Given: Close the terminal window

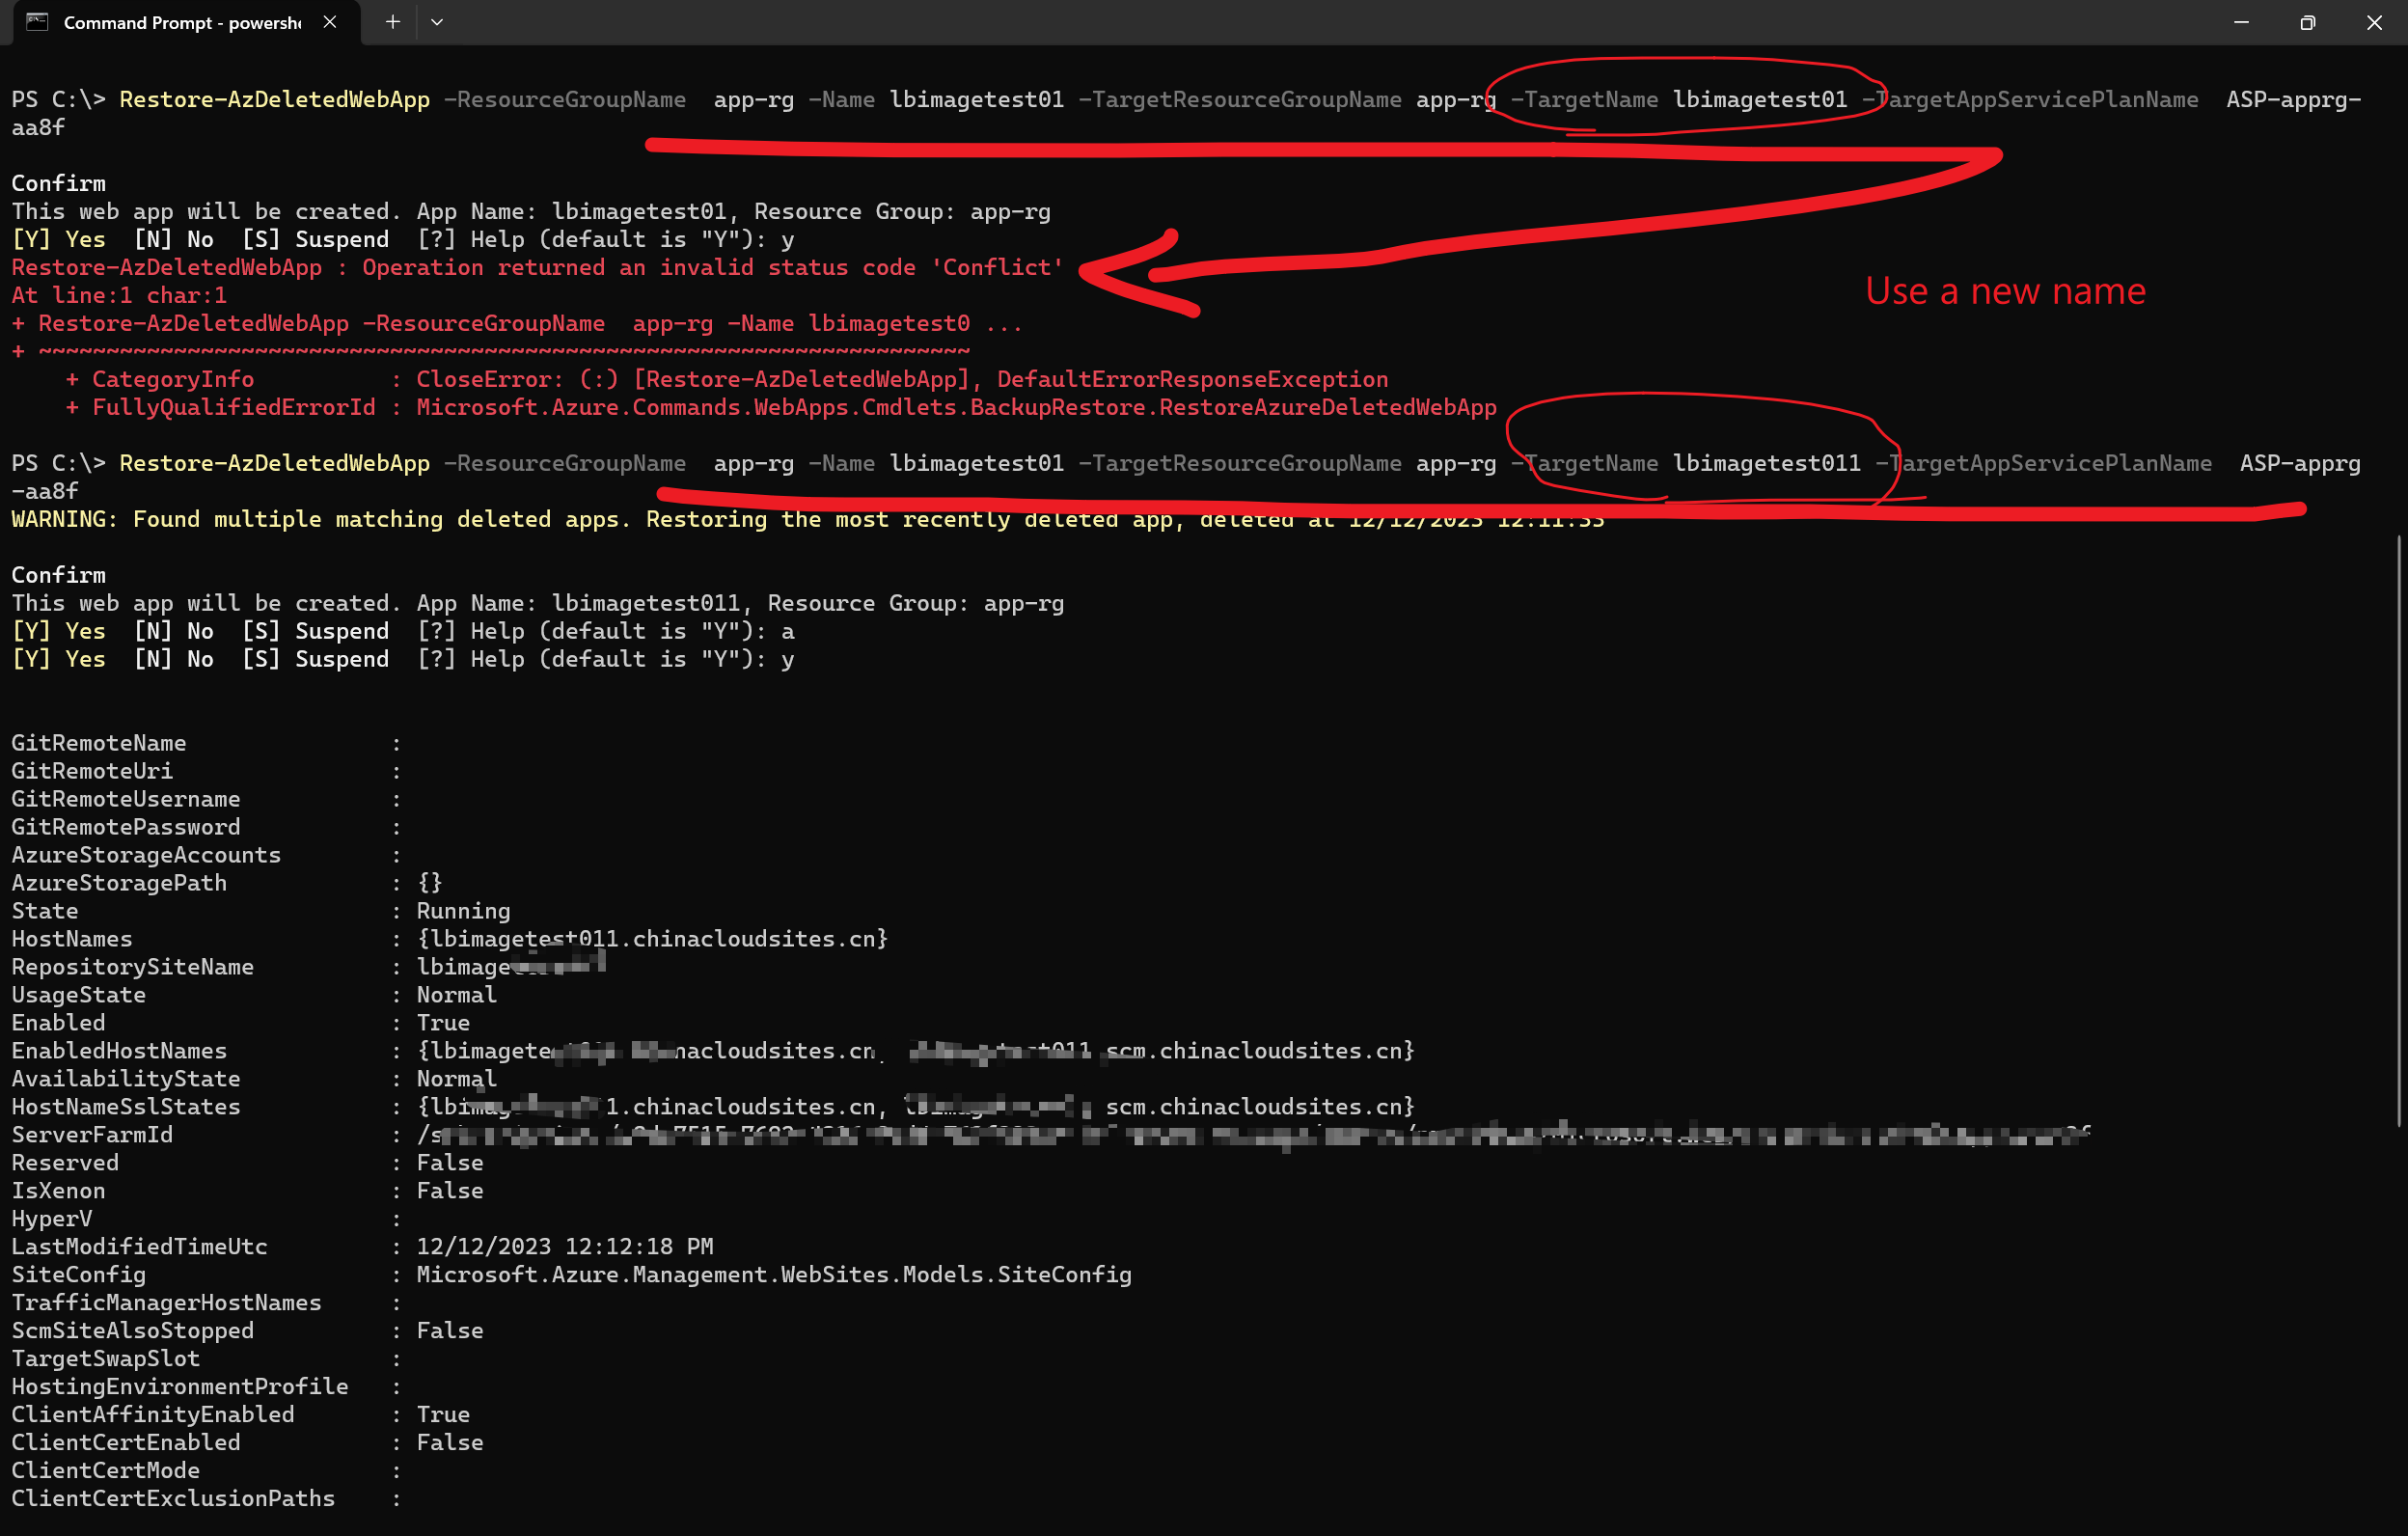Looking at the screenshot, I should click(2374, 22).
